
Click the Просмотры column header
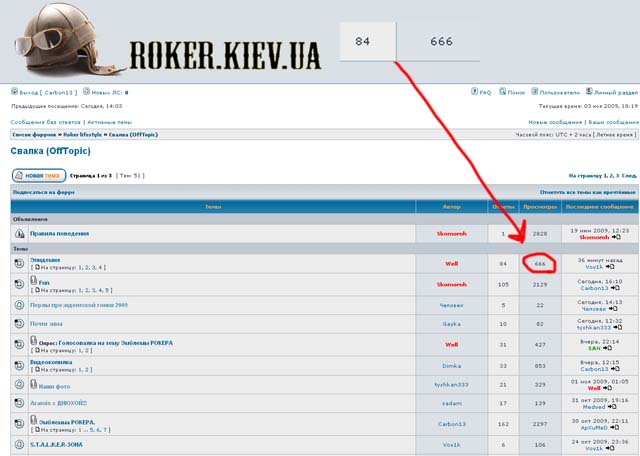(x=540, y=207)
